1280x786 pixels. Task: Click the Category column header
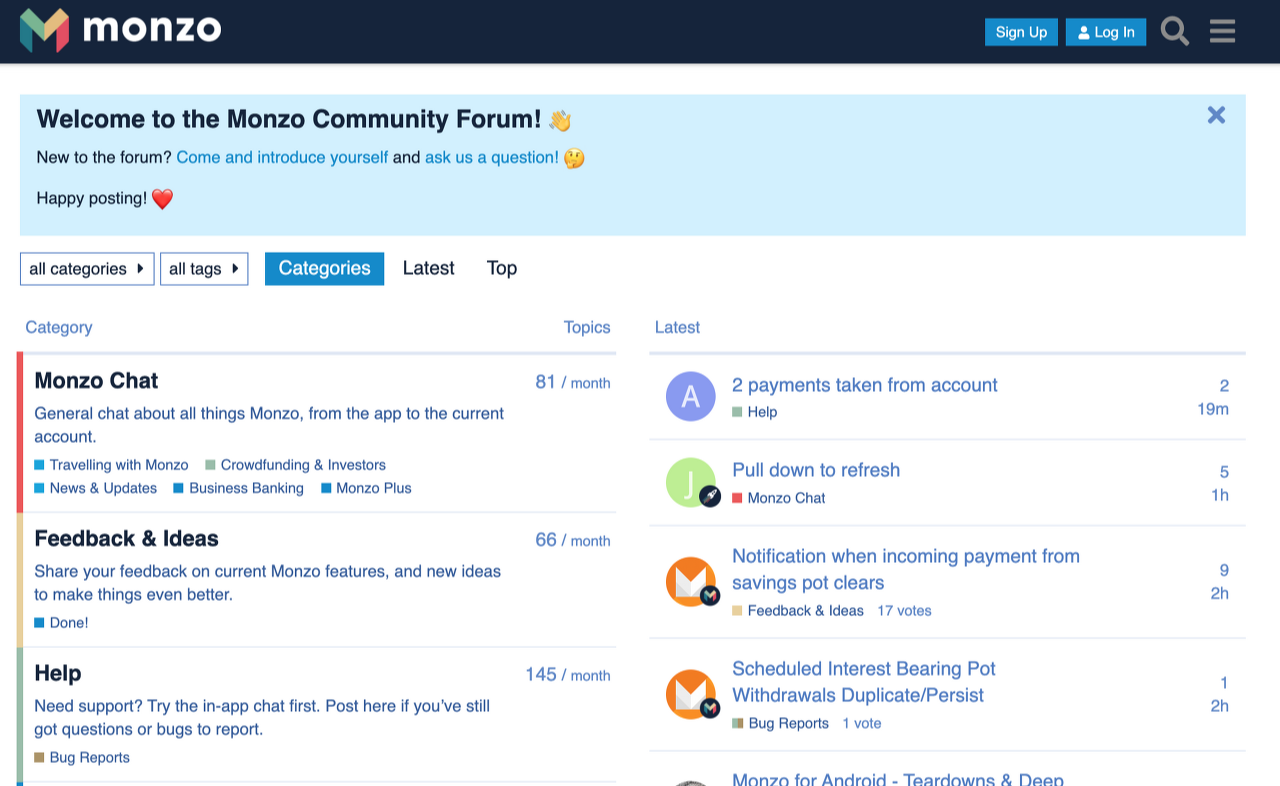coord(59,327)
